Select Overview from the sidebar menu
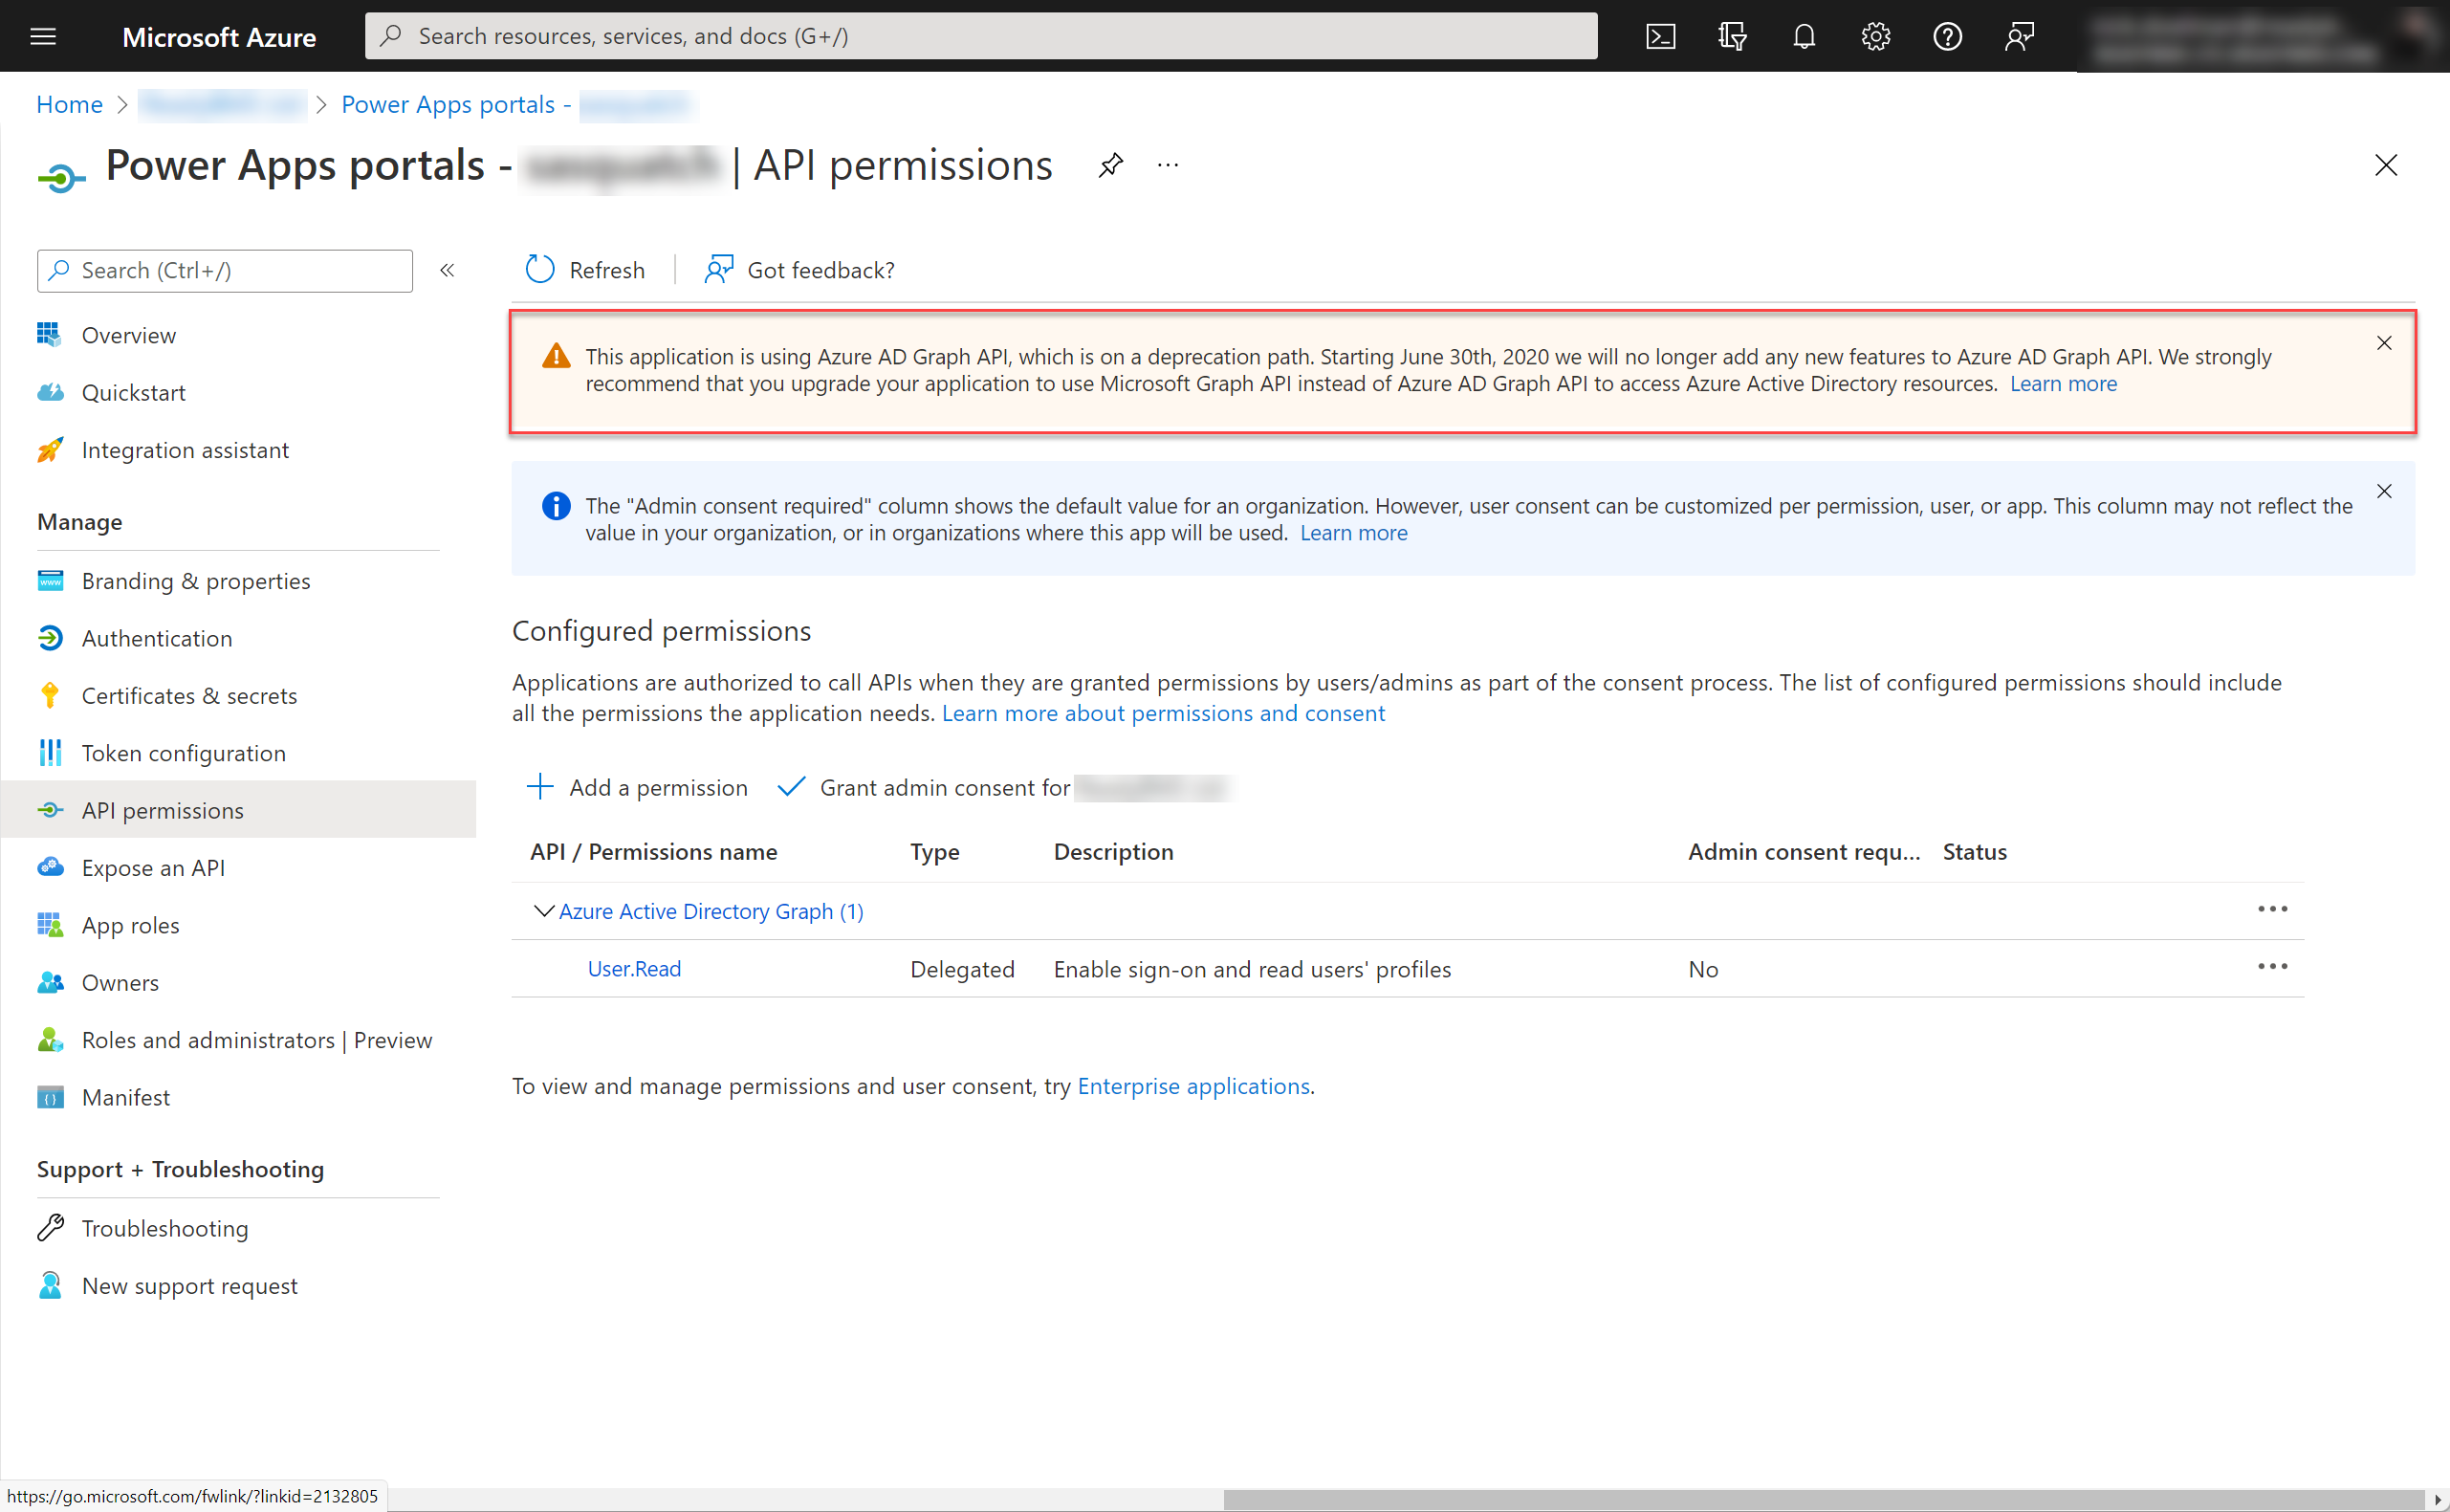This screenshot has width=2450, height=1512. coord(128,333)
